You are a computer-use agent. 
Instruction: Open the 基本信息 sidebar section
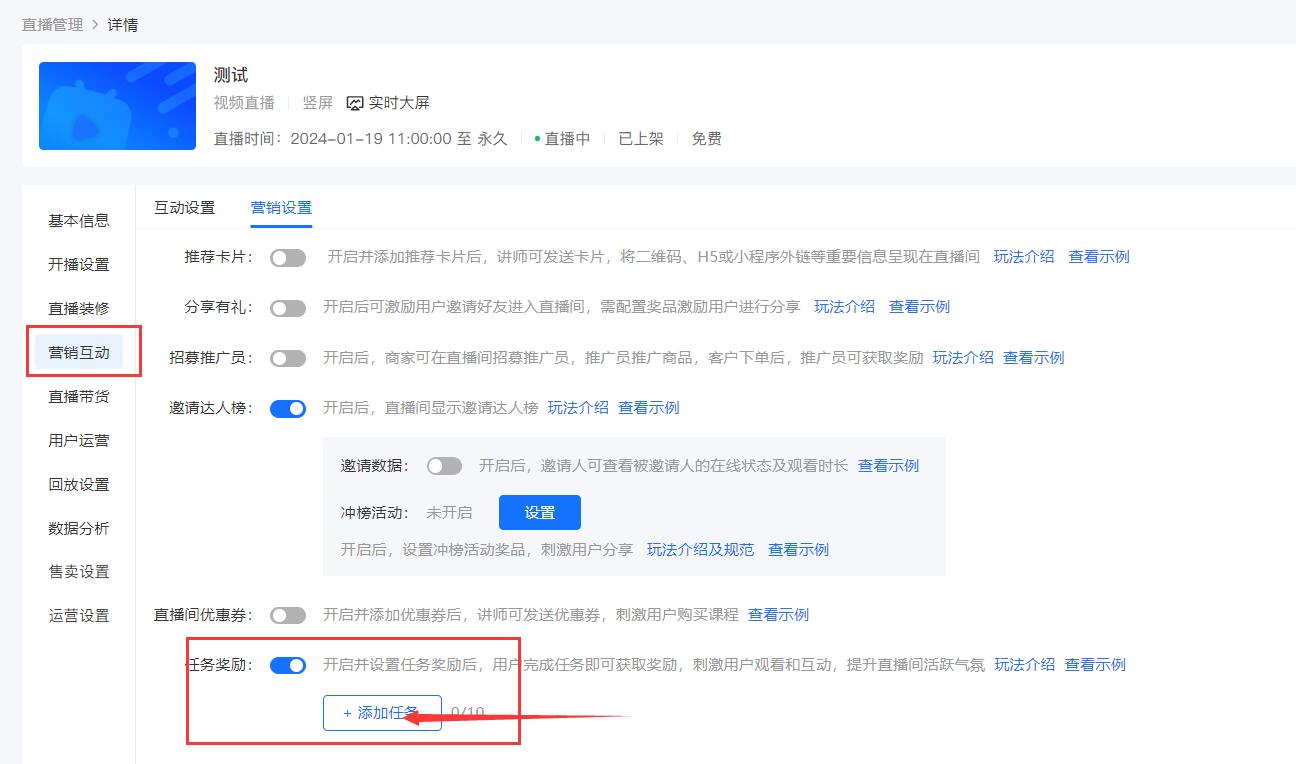[79, 220]
